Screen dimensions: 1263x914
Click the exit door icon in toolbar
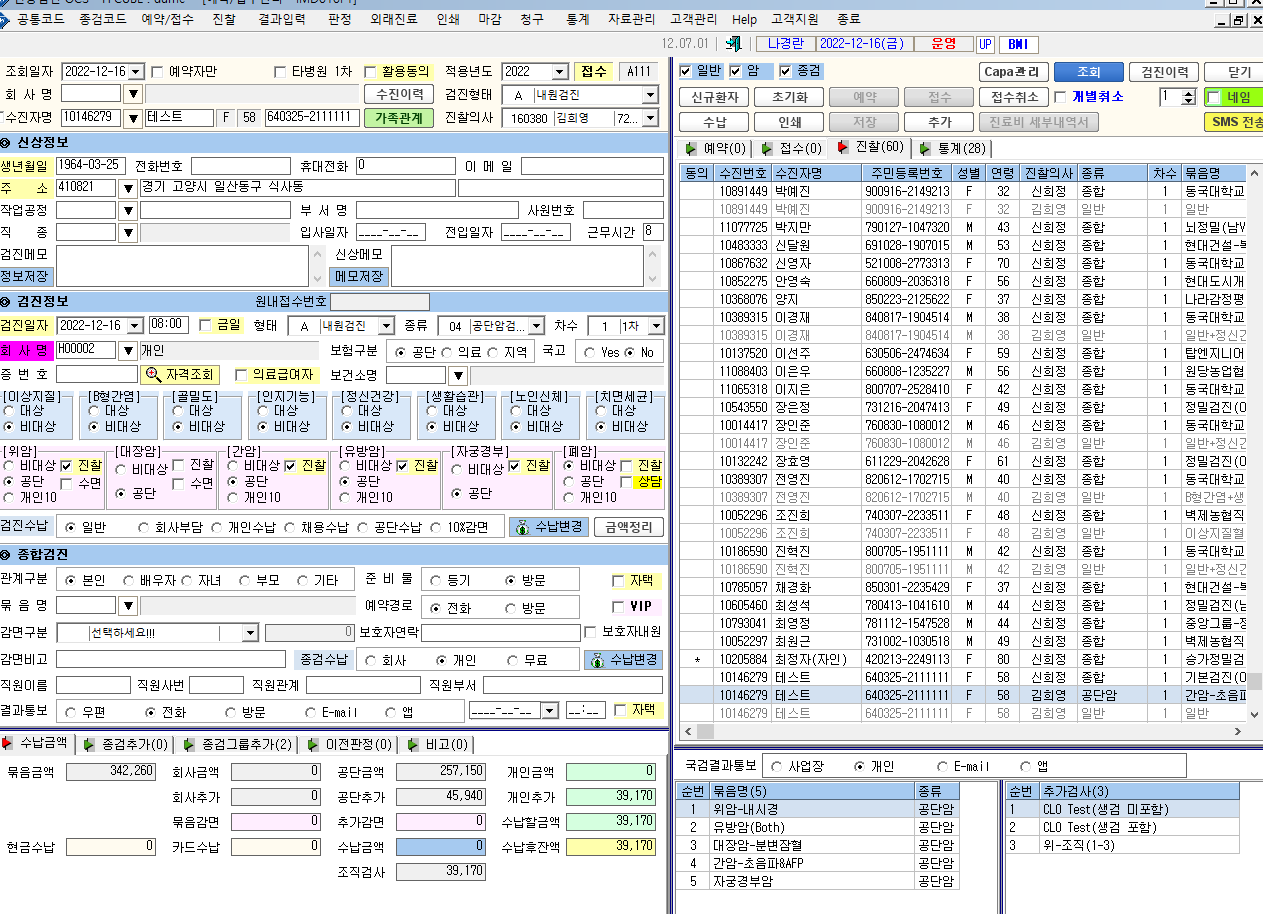[x=733, y=44]
